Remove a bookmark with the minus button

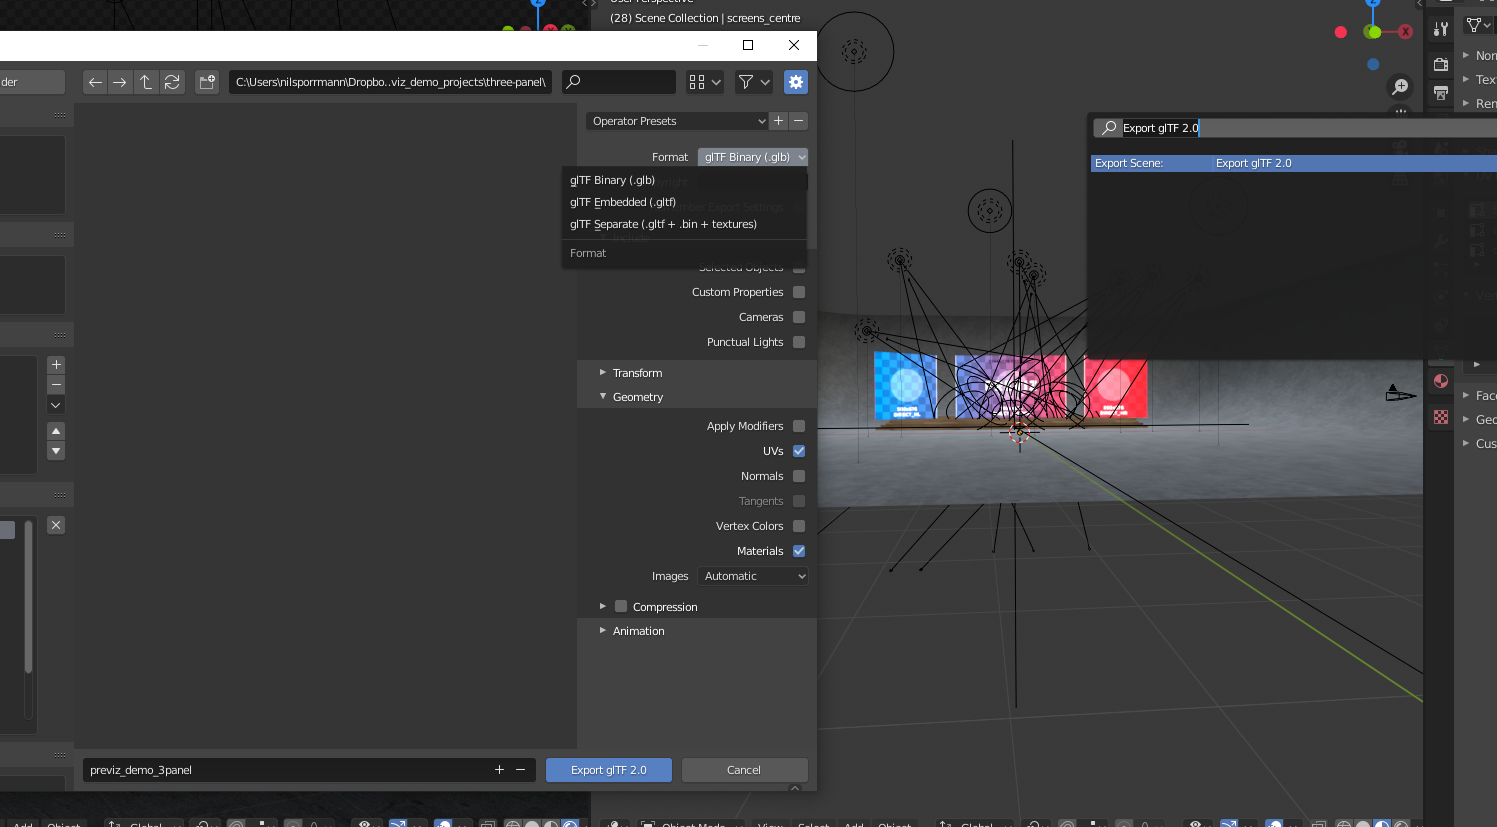click(x=56, y=385)
